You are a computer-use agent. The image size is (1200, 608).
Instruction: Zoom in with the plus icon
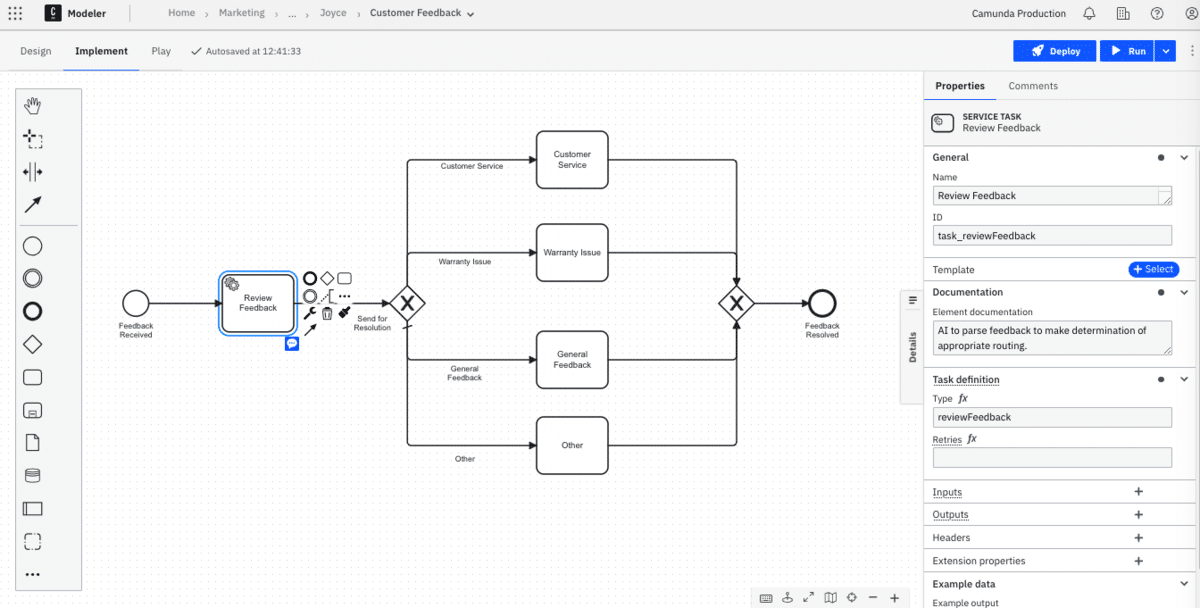tap(894, 598)
